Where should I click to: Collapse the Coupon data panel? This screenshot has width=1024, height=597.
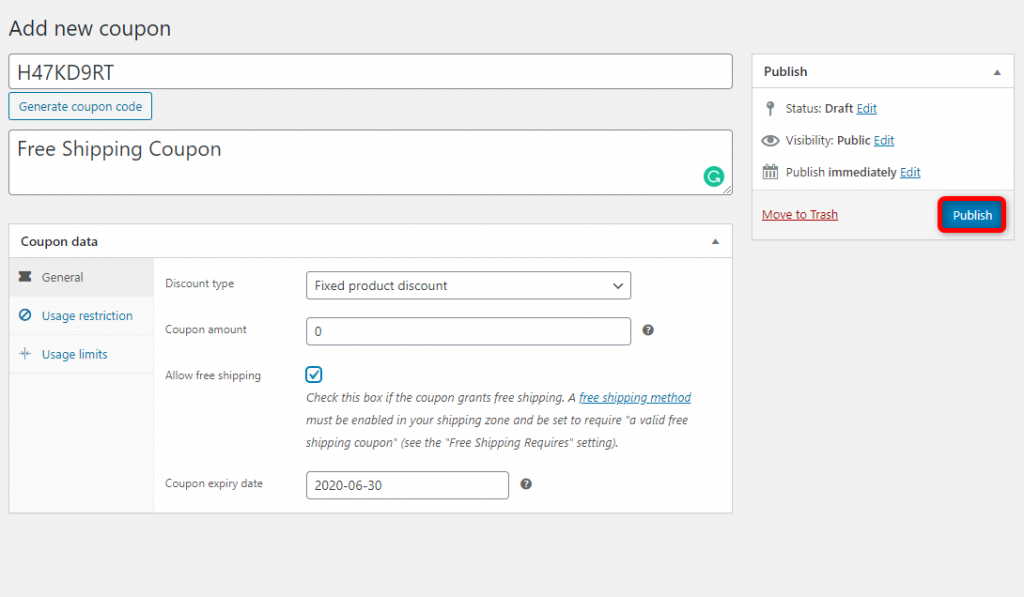(715, 241)
